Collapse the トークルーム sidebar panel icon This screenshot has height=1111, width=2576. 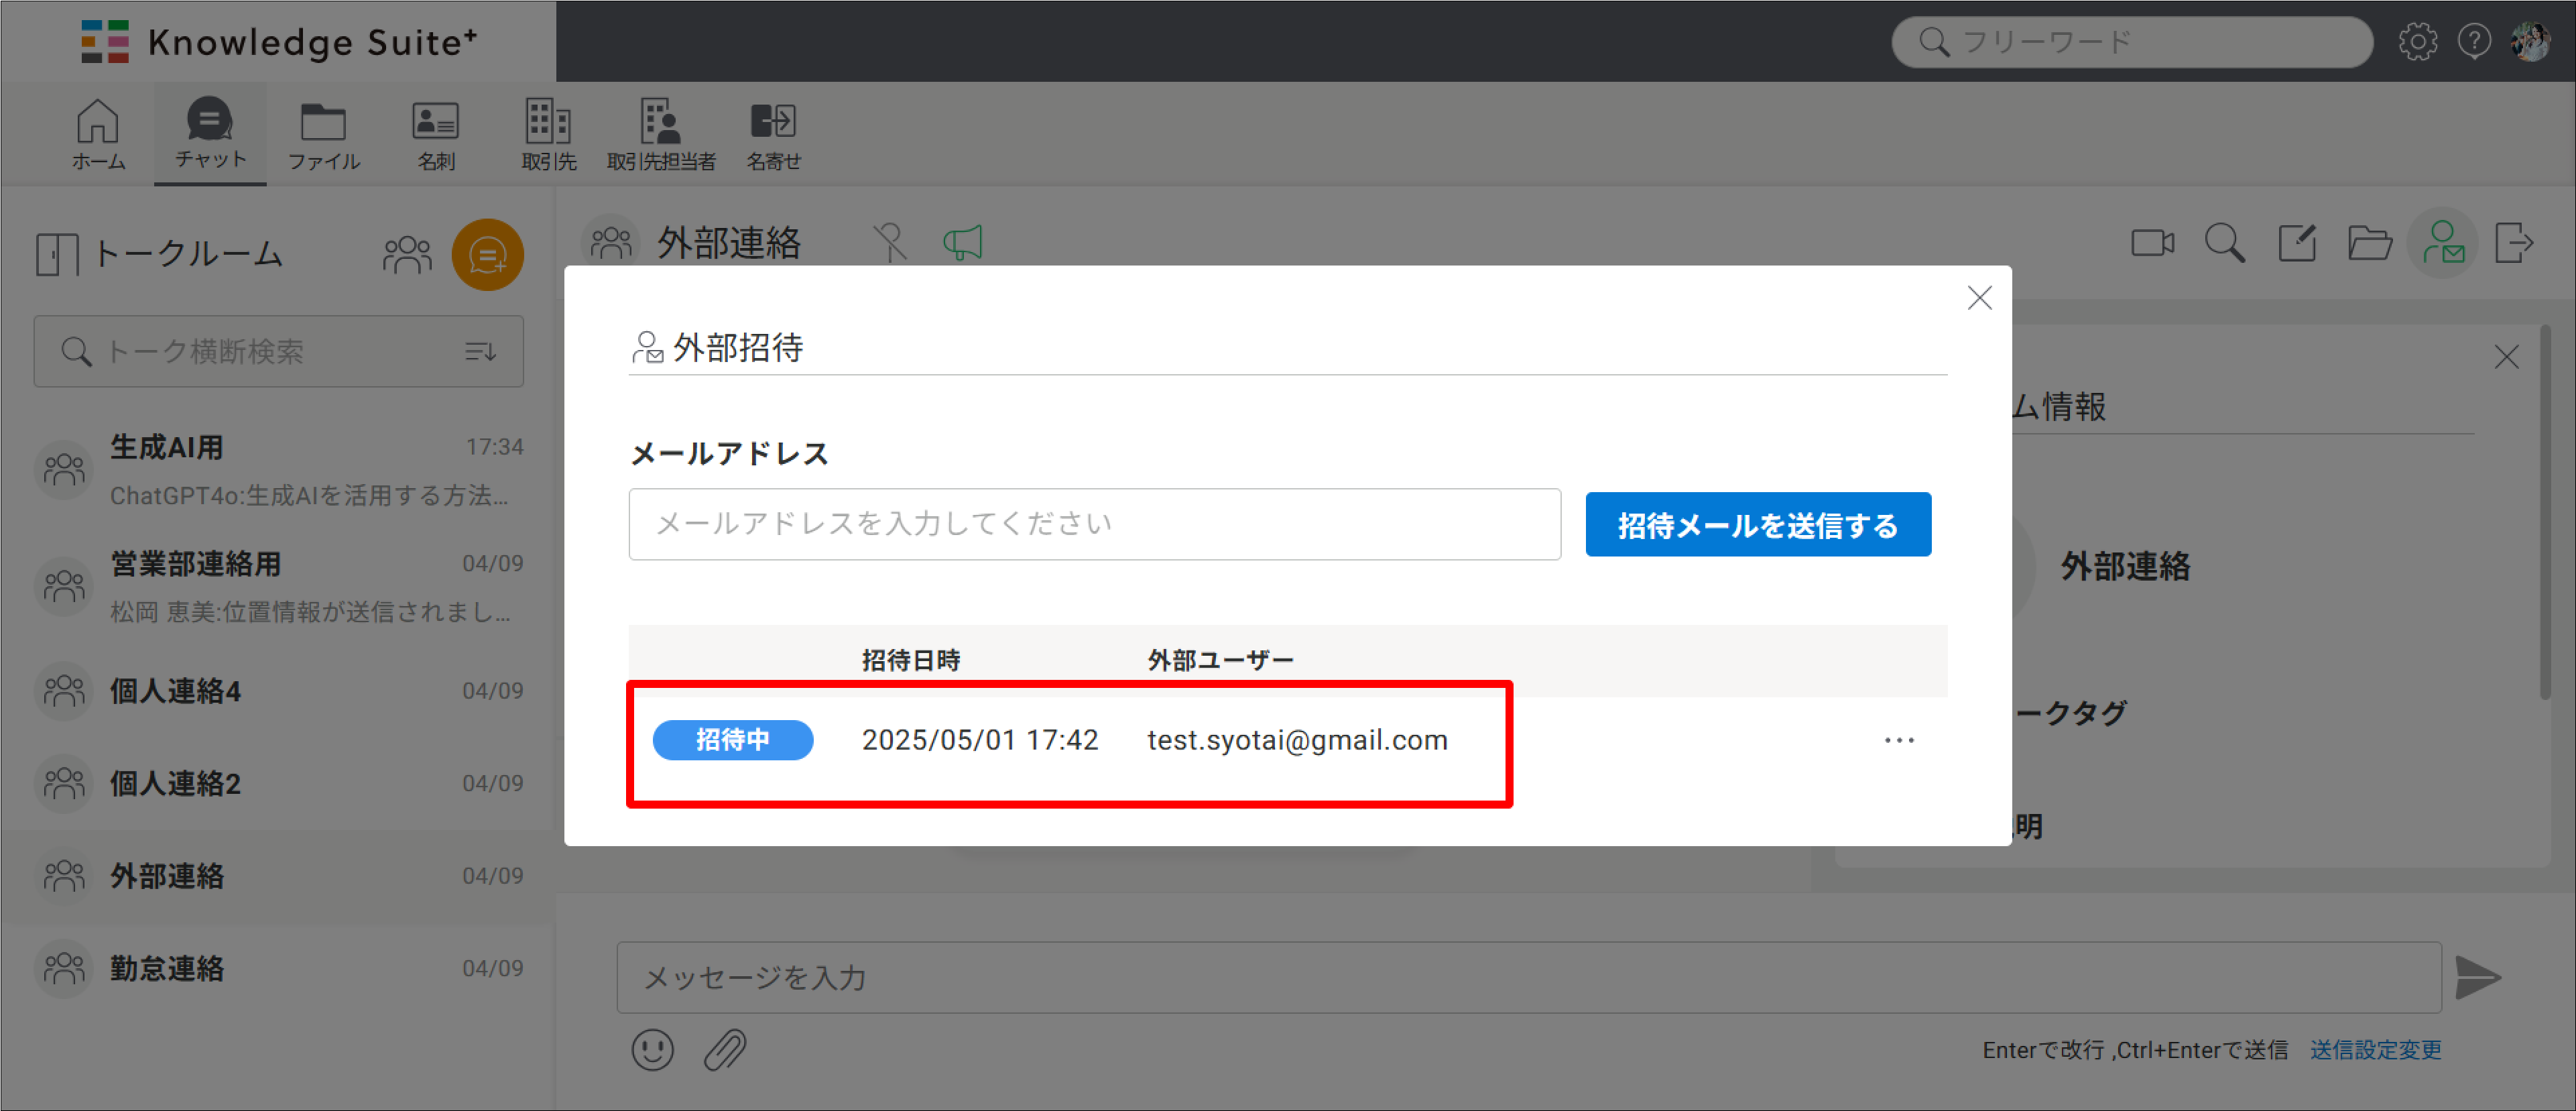coord(57,254)
